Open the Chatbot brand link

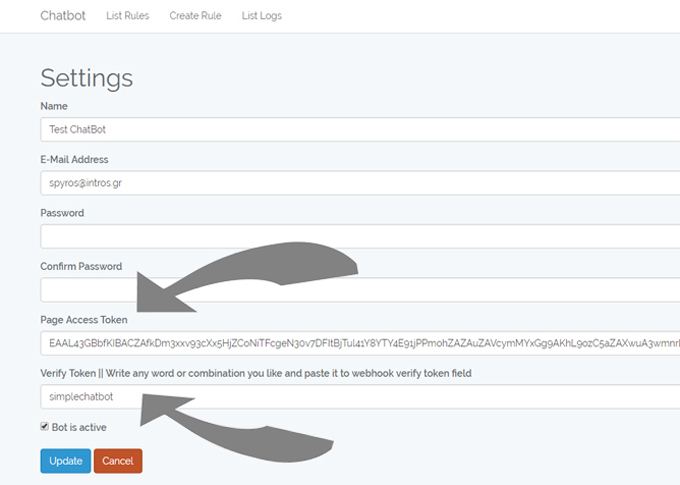(x=63, y=16)
